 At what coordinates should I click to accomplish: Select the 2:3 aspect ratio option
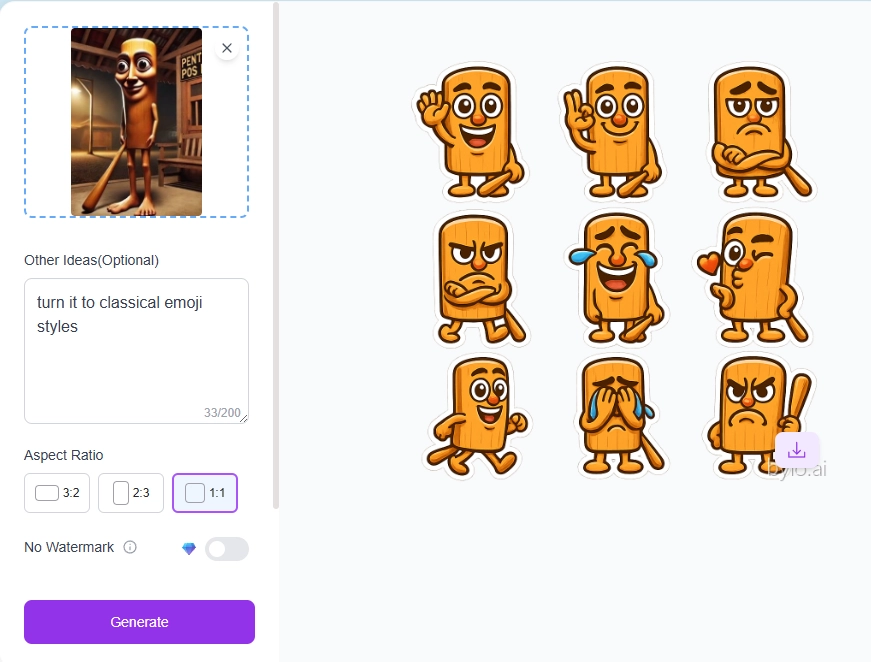[130, 492]
